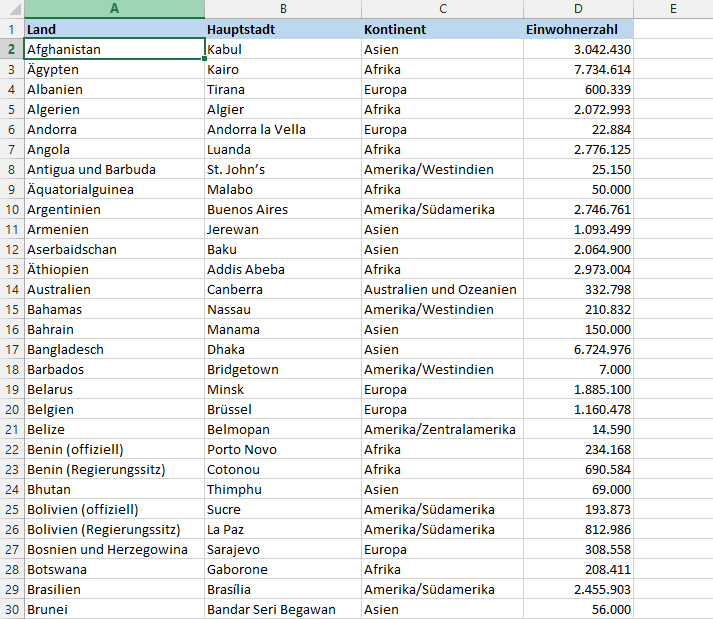Image resolution: width=713 pixels, height=619 pixels.
Task: Select the value '3.042.430'
Action: (x=578, y=49)
